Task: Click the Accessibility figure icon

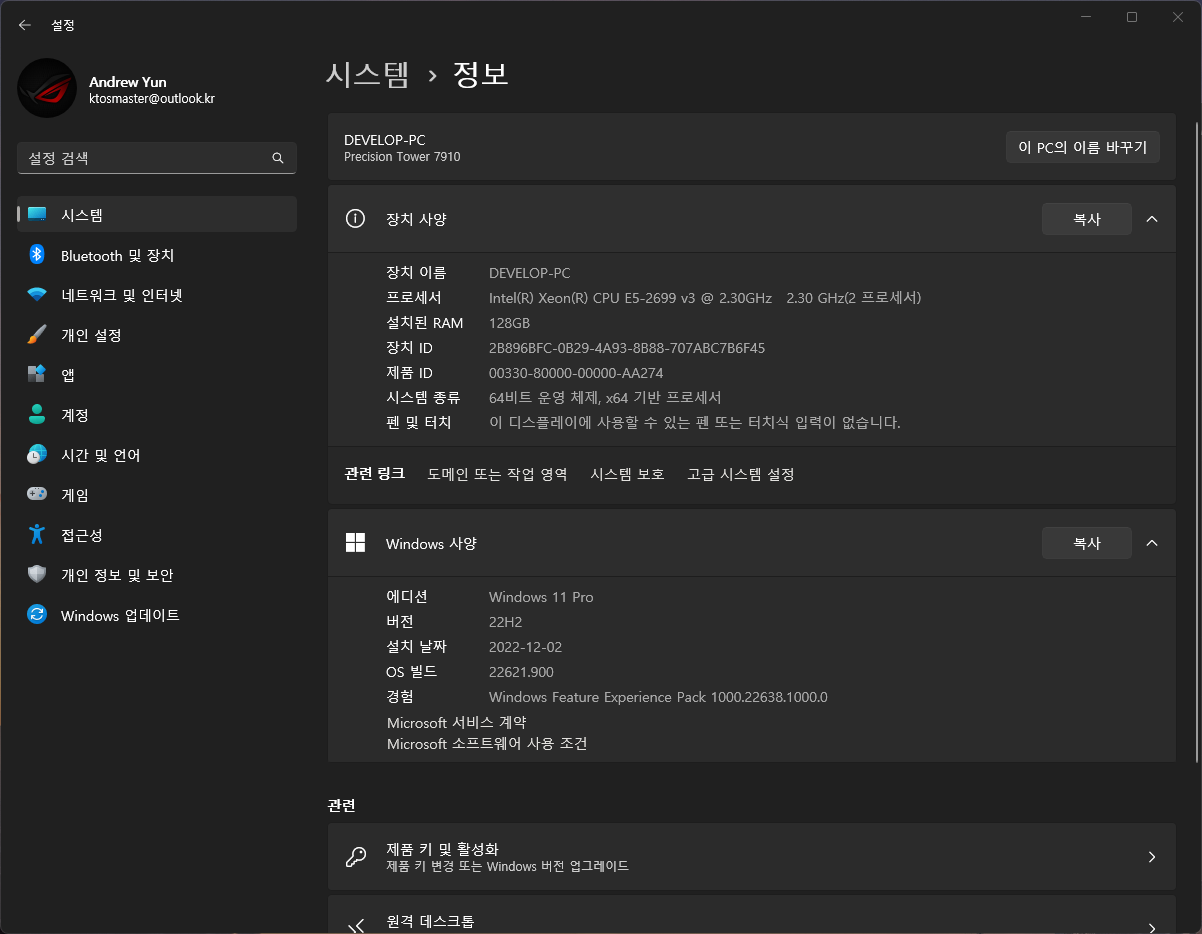Action: tap(37, 535)
